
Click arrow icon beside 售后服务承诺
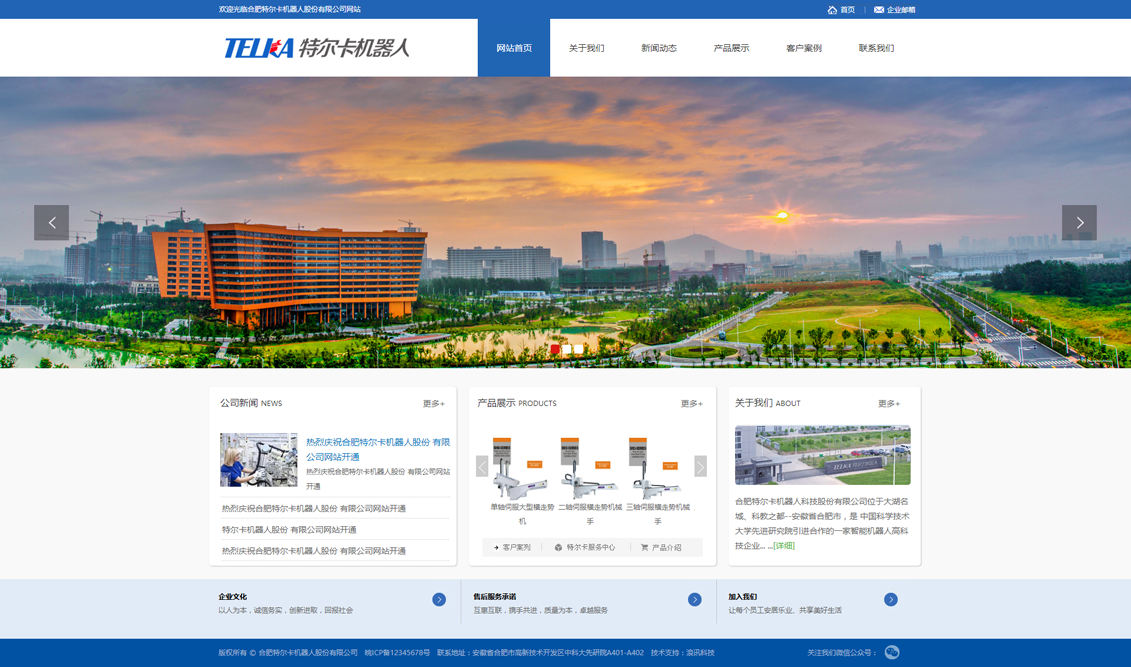coord(694,600)
